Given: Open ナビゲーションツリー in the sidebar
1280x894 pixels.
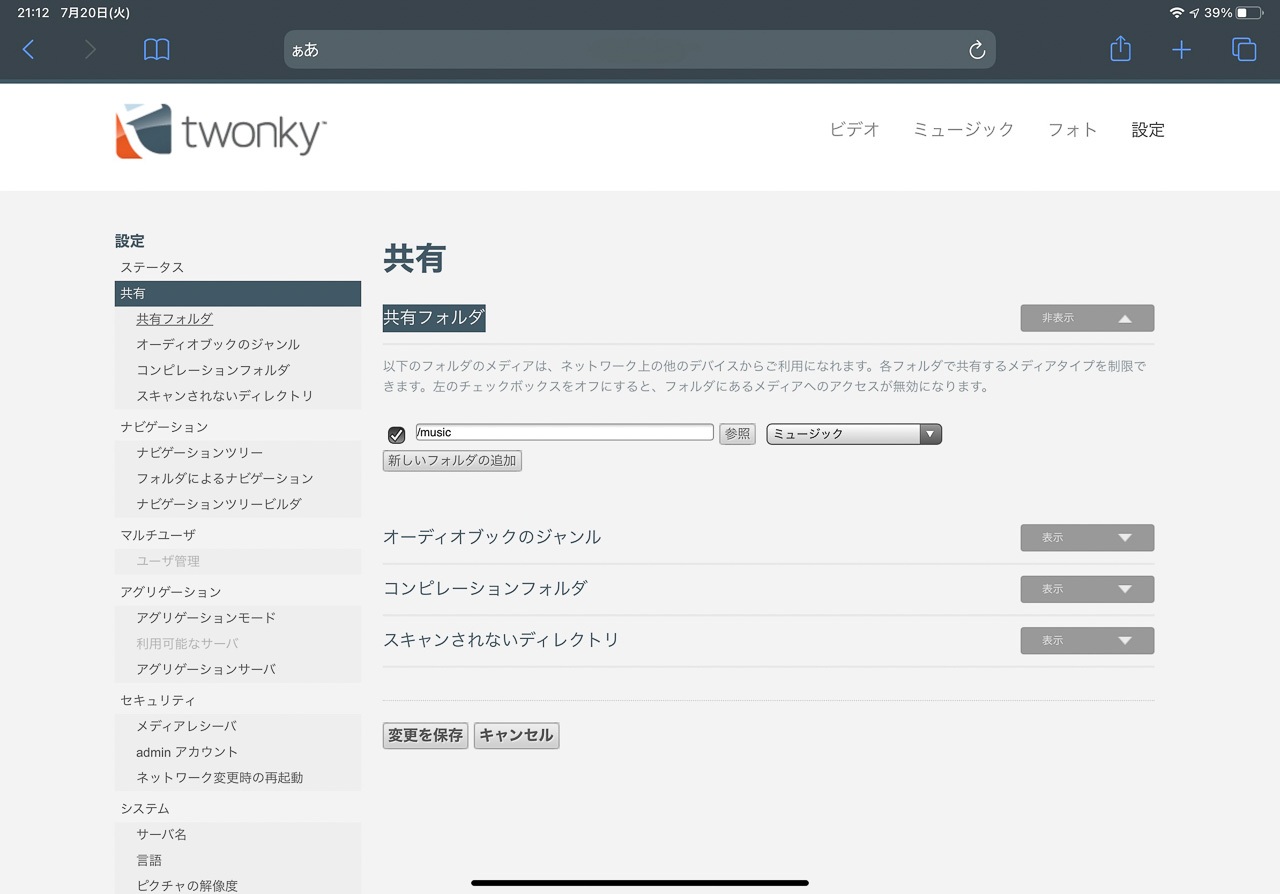Looking at the screenshot, I should coord(200,453).
